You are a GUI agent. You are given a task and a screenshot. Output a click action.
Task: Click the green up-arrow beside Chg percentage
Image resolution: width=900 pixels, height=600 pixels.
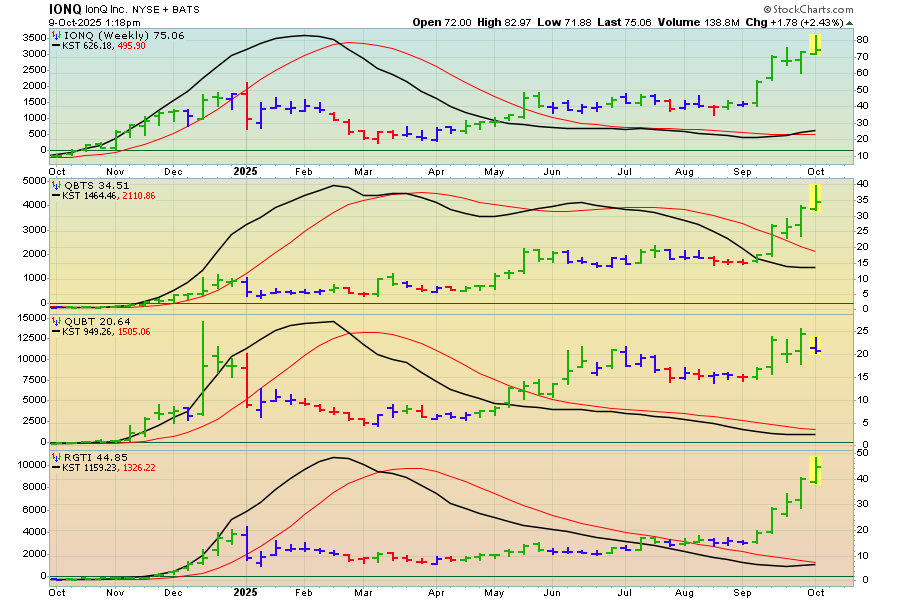(x=849, y=21)
